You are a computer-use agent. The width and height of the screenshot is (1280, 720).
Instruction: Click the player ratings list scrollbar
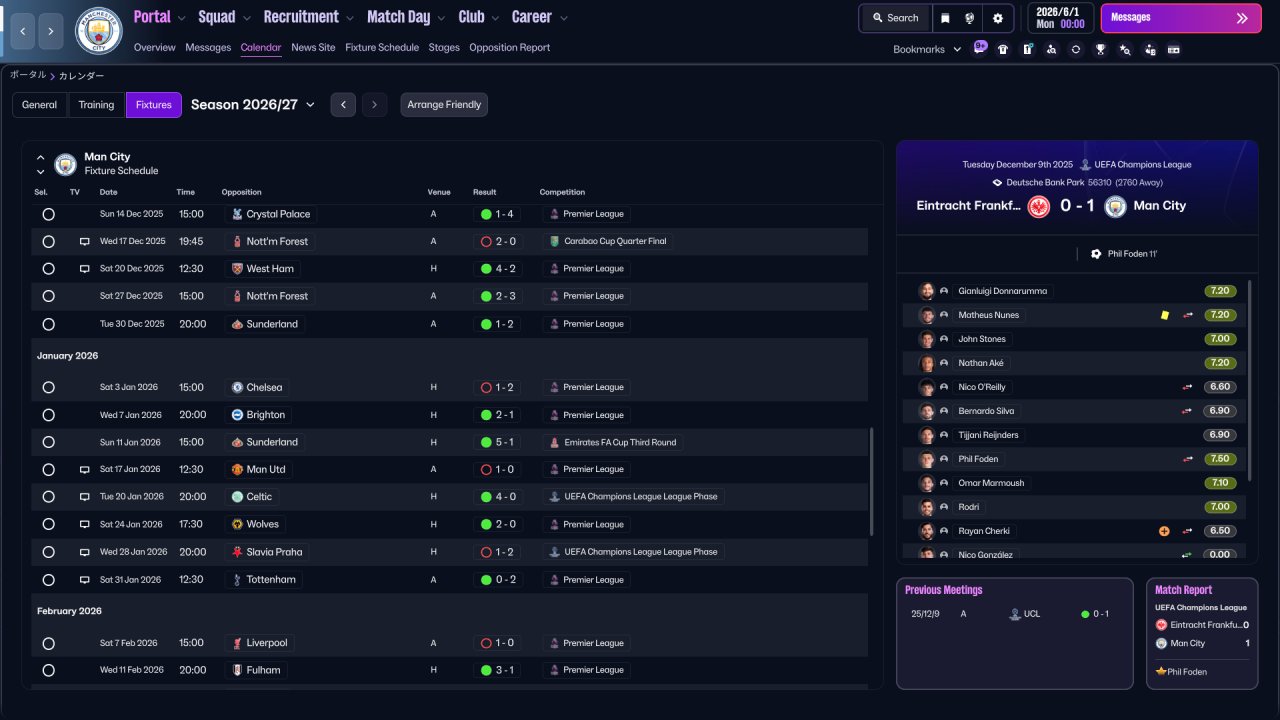coord(1250,380)
